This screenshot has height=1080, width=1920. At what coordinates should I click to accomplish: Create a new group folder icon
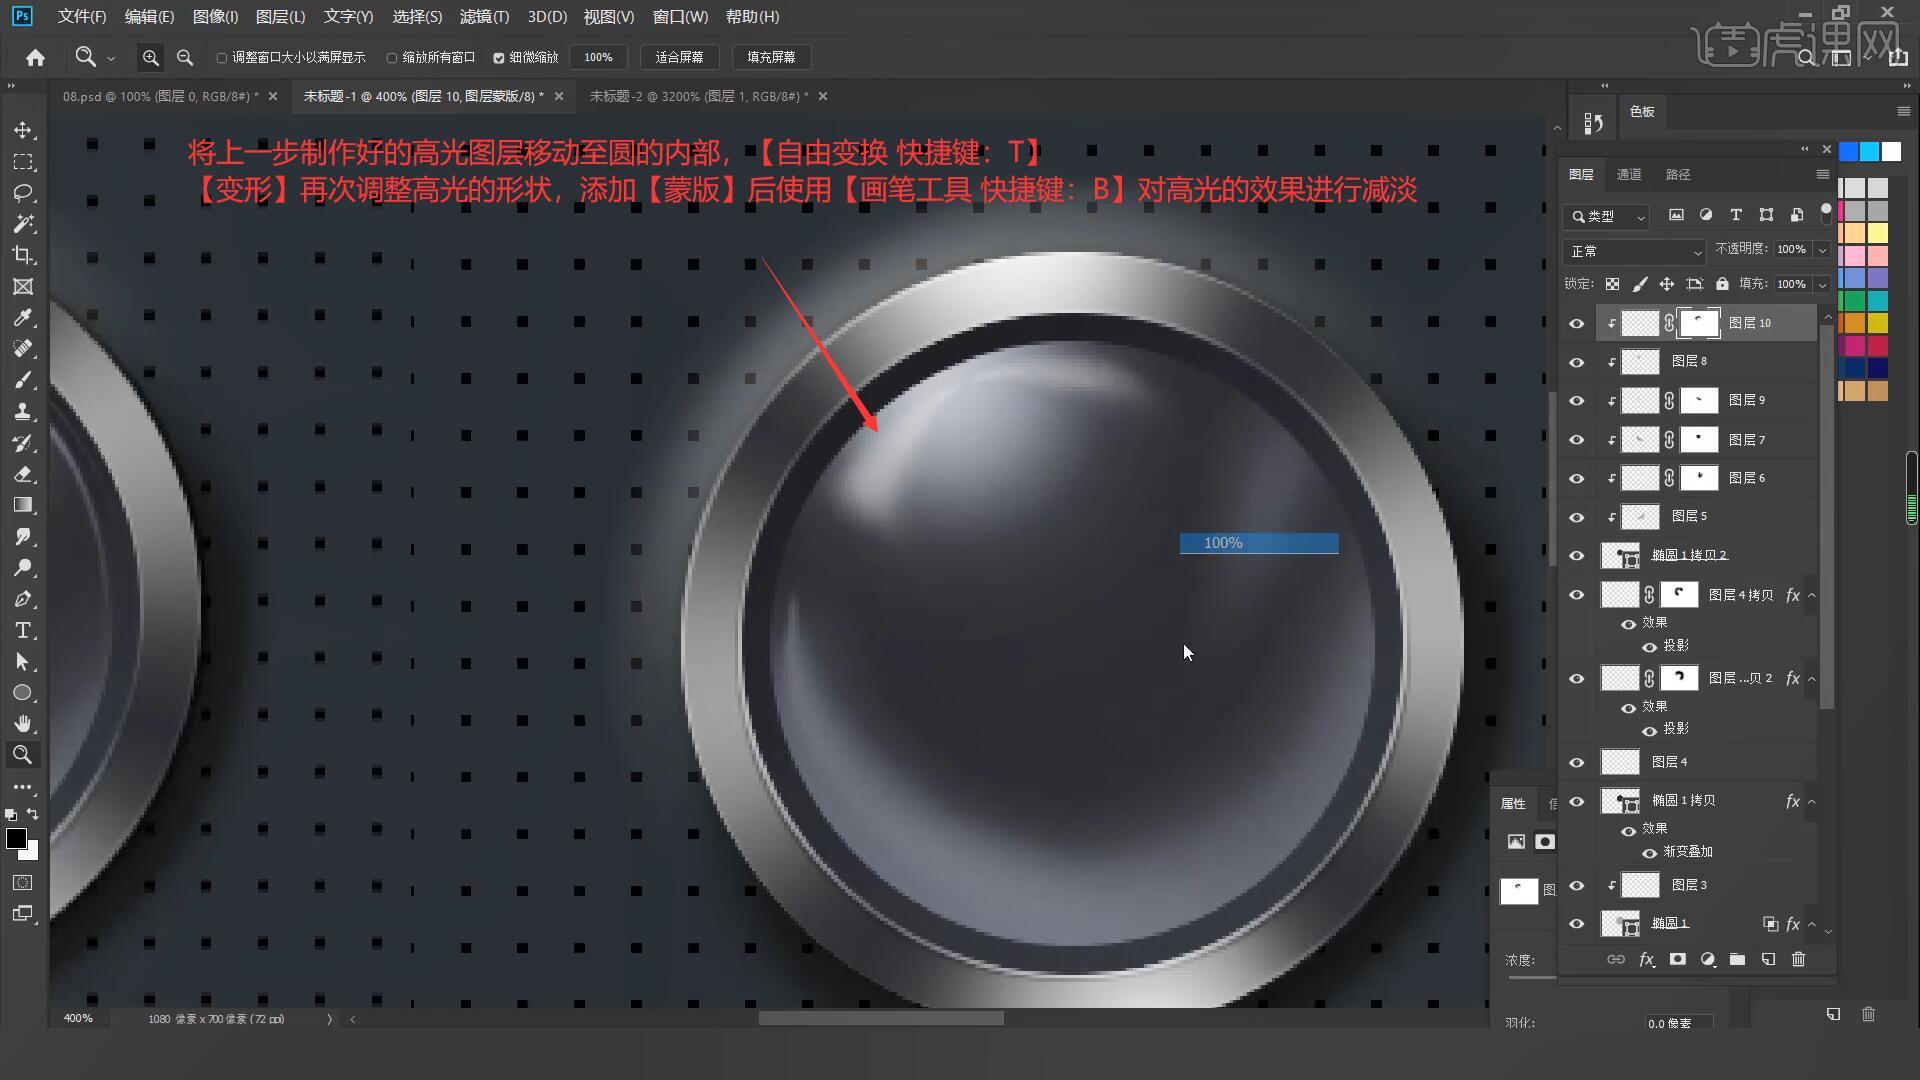1737,959
